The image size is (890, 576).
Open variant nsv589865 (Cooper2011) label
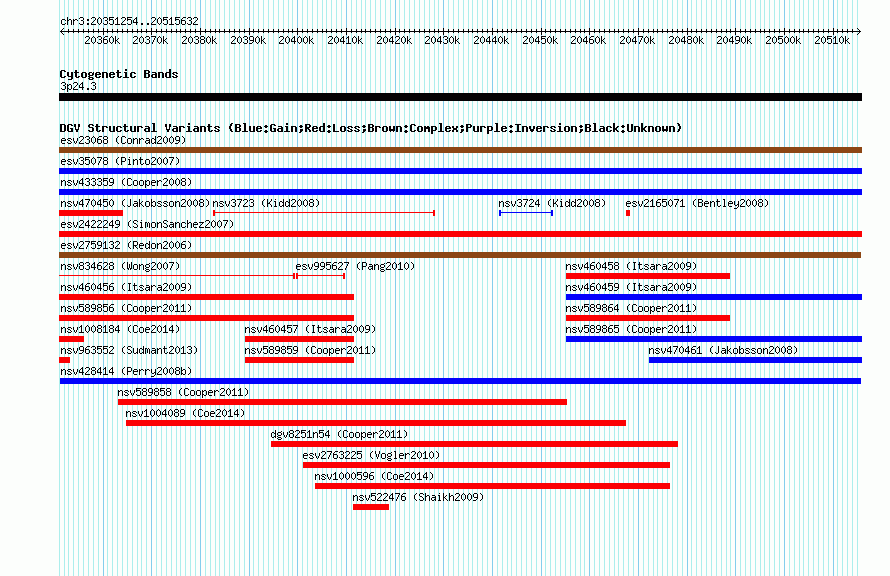(x=631, y=329)
